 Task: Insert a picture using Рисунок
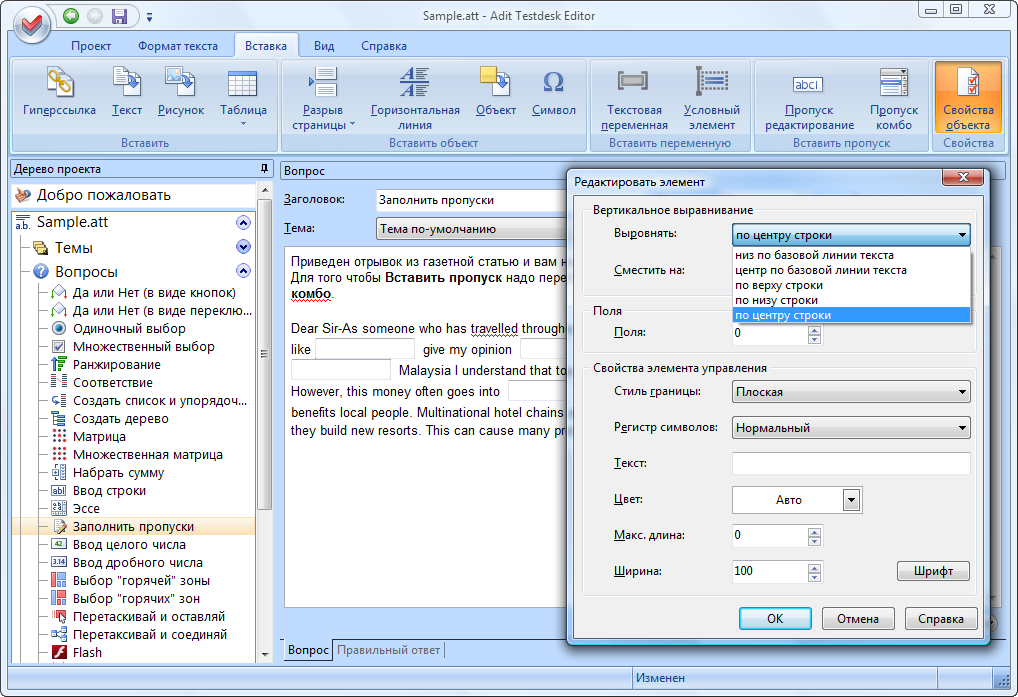181,92
